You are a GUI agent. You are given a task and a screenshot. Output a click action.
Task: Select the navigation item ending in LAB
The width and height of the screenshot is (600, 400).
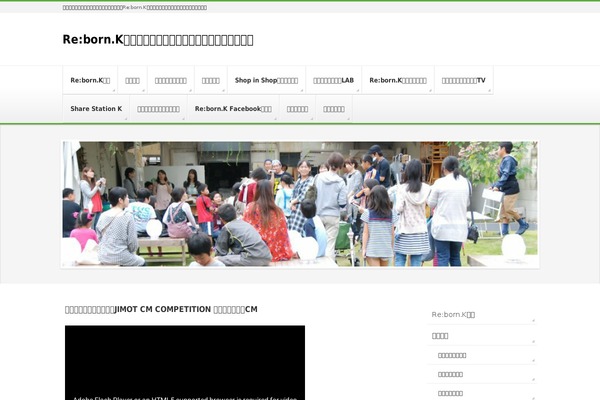(x=333, y=80)
